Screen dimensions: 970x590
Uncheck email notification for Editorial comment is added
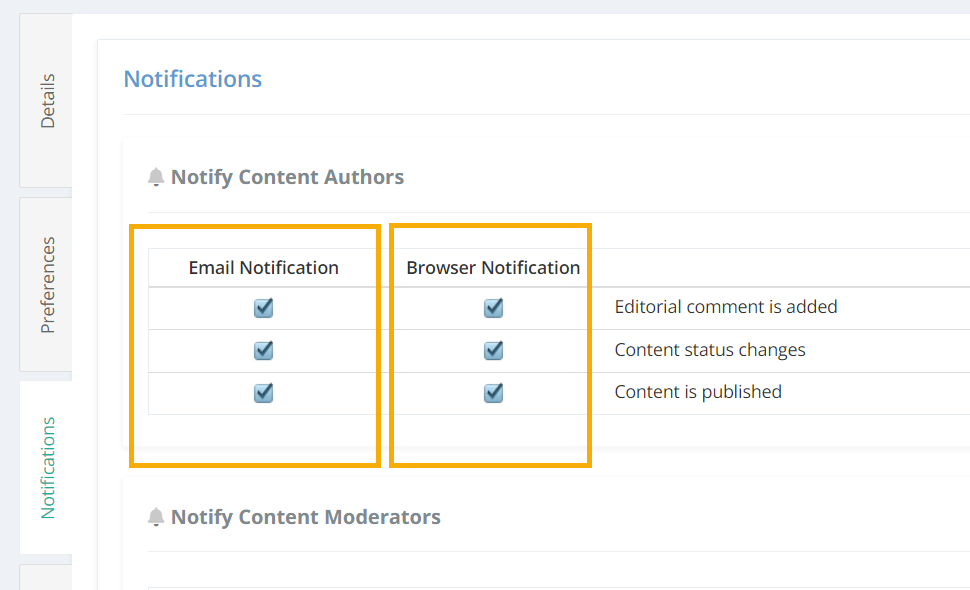click(264, 307)
